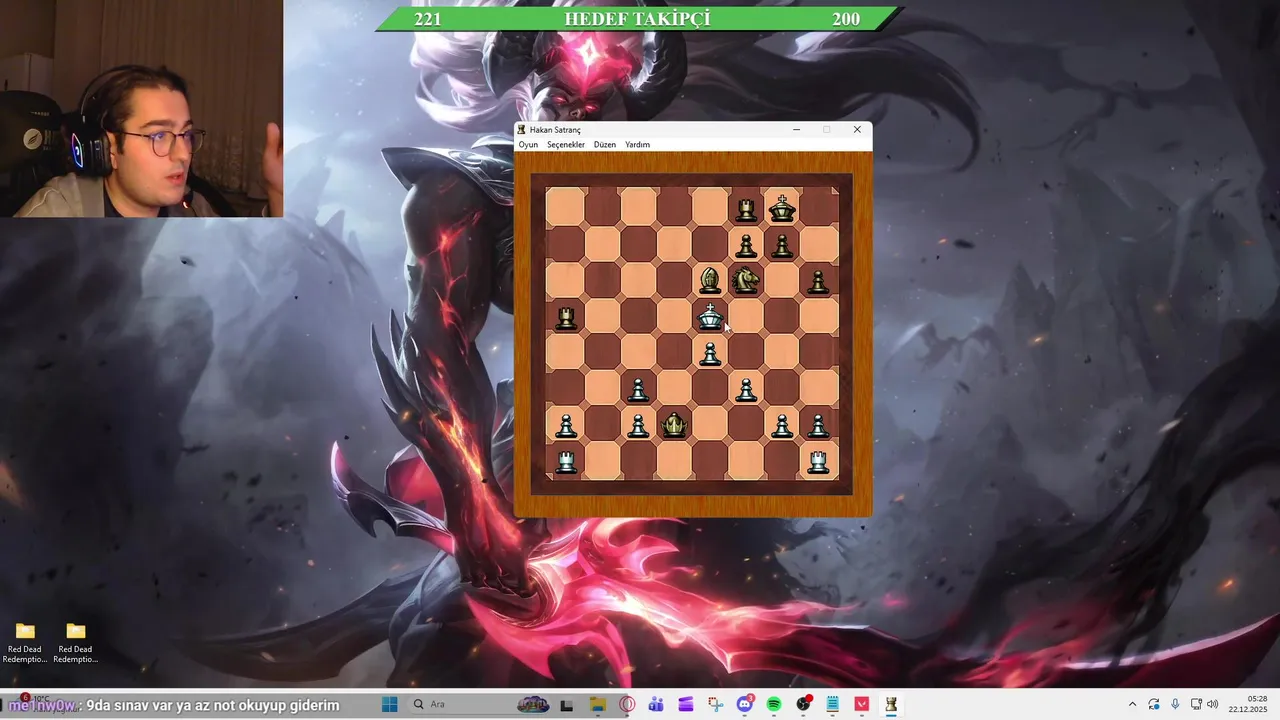Open the Düzen menu
Viewport: 1280px width, 720px height.
click(x=605, y=145)
